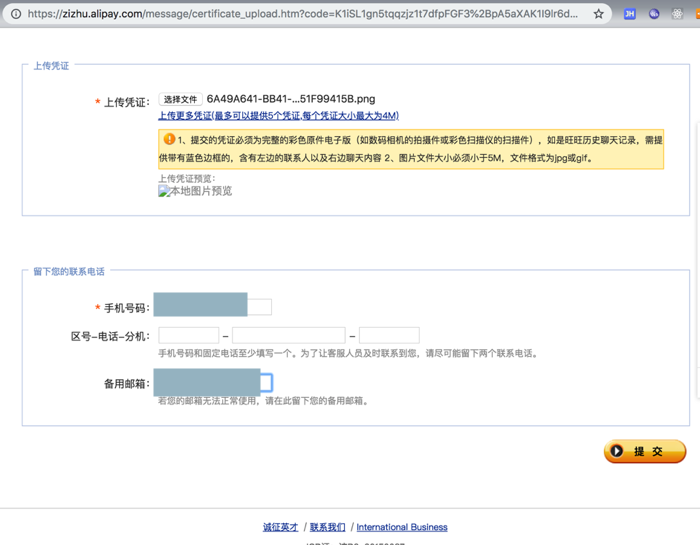Open the 诚征英才 footer link
This screenshot has height=545, width=700.
coord(280,527)
